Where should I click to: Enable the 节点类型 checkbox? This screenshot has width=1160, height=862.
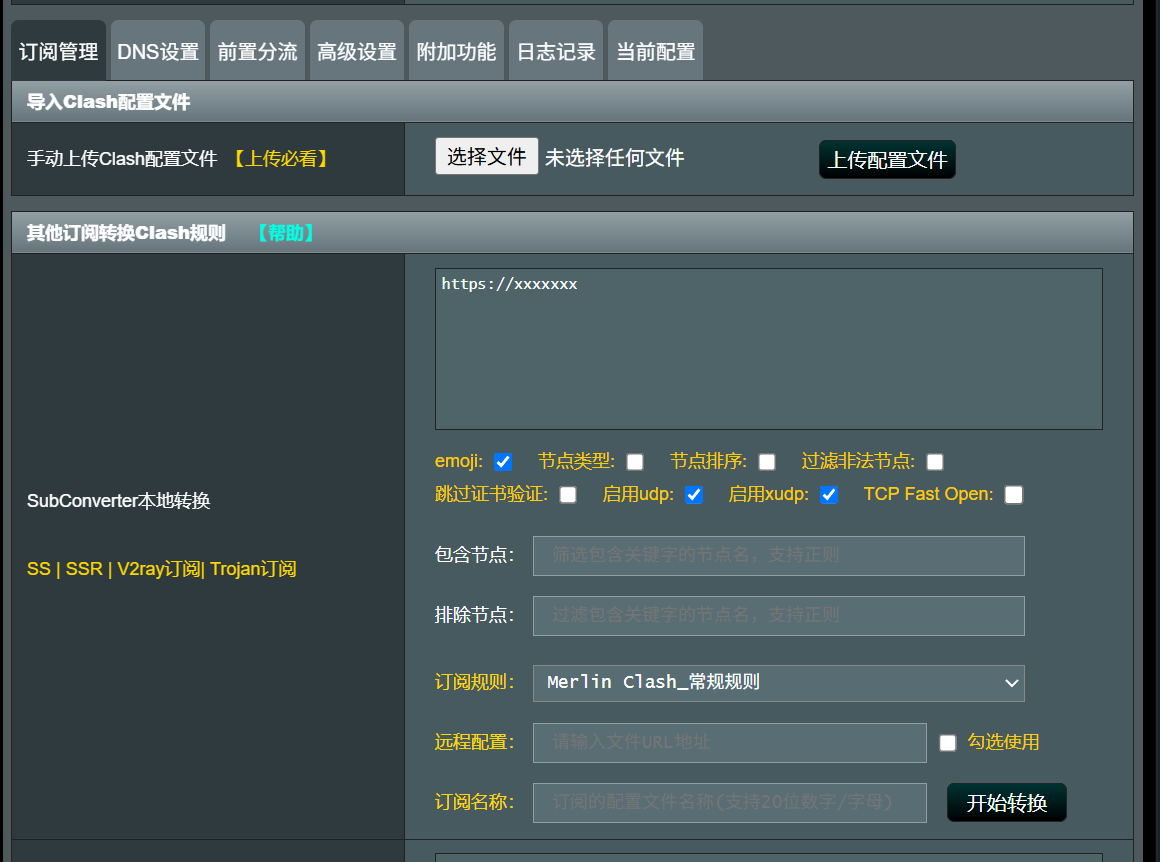coord(635,462)
